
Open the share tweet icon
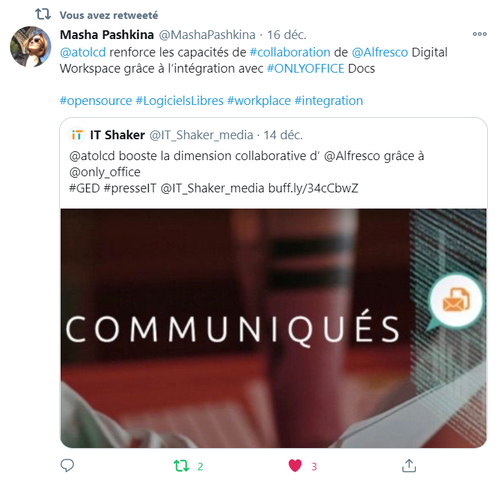(409, 466)
